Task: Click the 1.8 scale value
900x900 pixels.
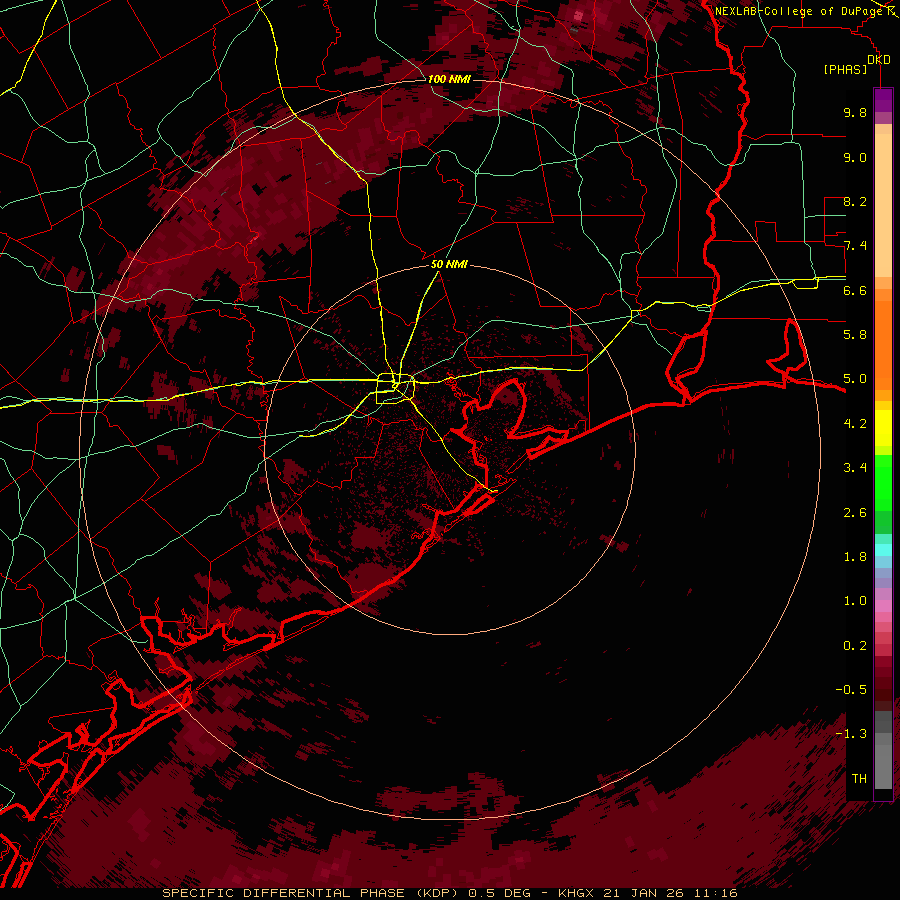Action: point(855,556)
